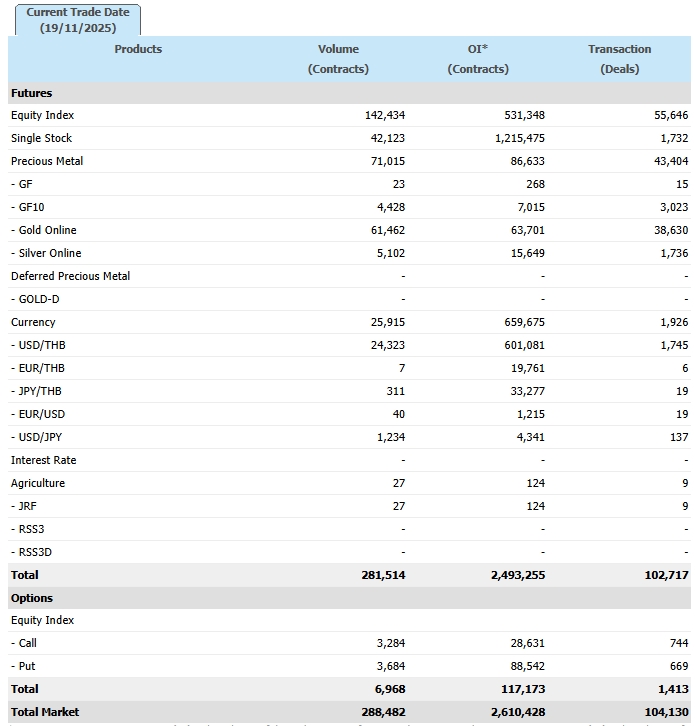Click the Total Market row label
The height and width of the screenshot is (726, 695).
tap(45, 712)
